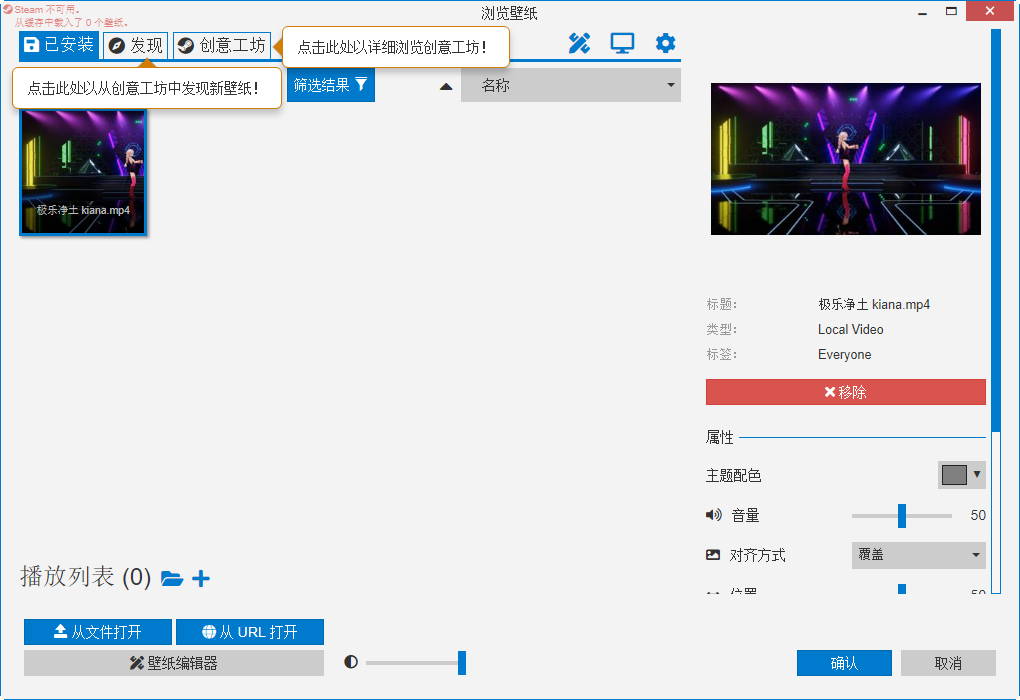Viewport: 1020px width, 700px height.
Task: Maximize the 浏览壁纸 window
Action: (951, 12)
